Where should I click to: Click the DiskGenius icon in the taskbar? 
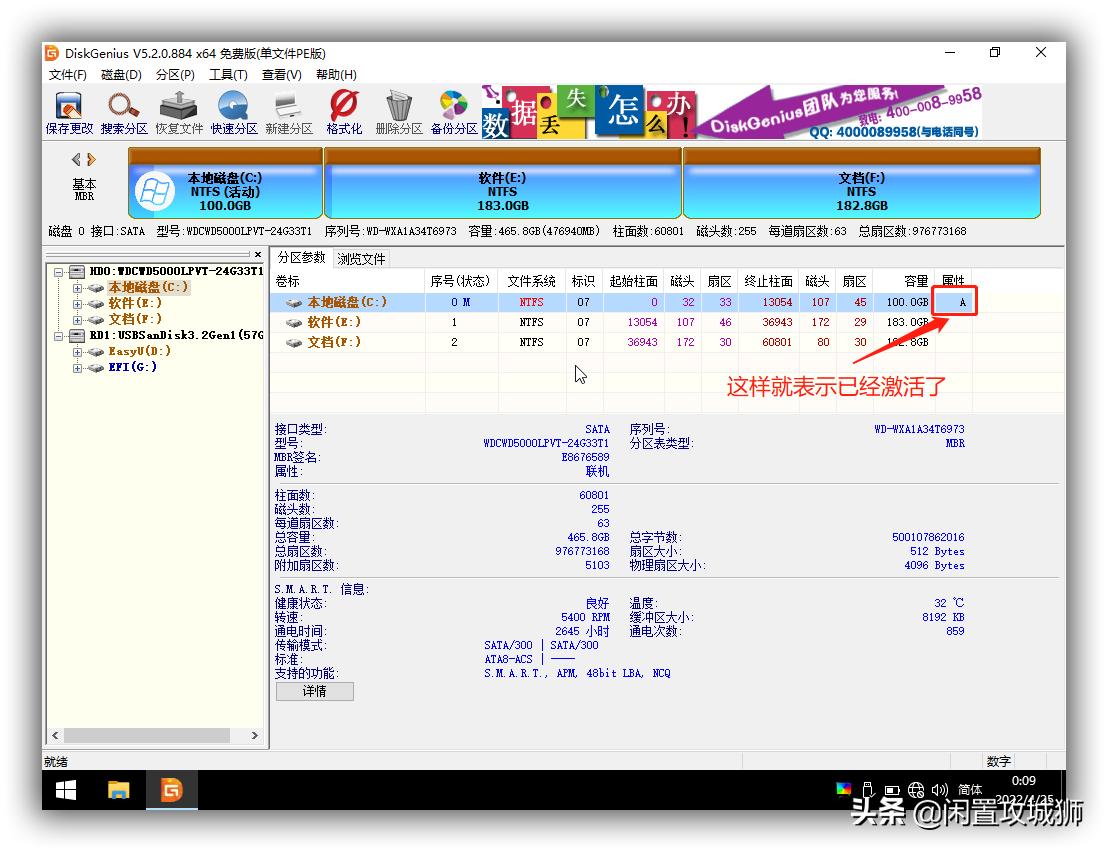tap(172, 790)
